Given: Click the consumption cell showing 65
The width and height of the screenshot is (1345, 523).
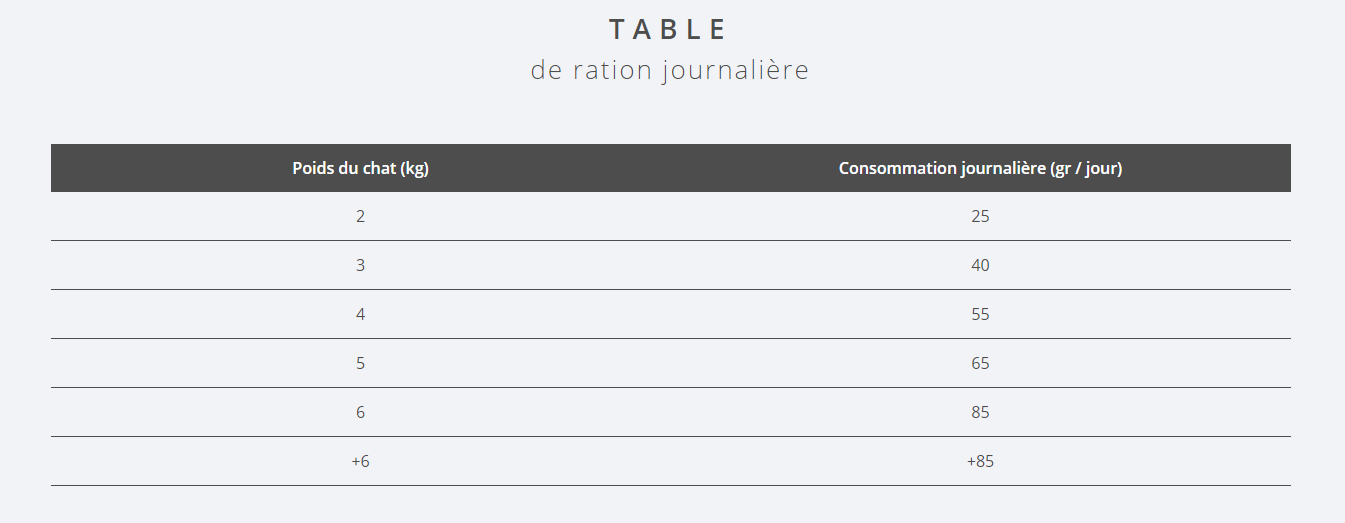Looking at the screenshot, I should pyautogui.click(x=980, y=363).
